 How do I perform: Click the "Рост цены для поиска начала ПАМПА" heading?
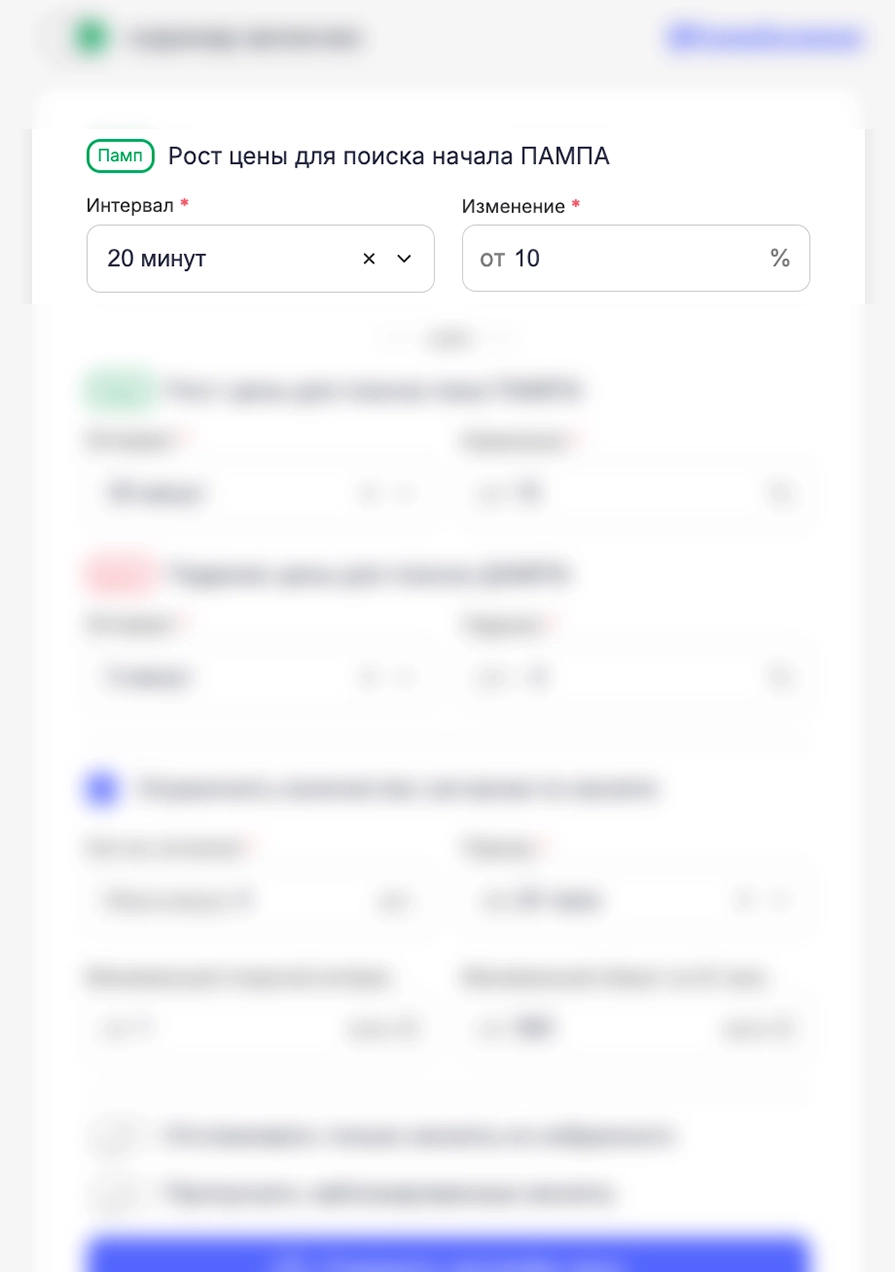click(388, 156)
